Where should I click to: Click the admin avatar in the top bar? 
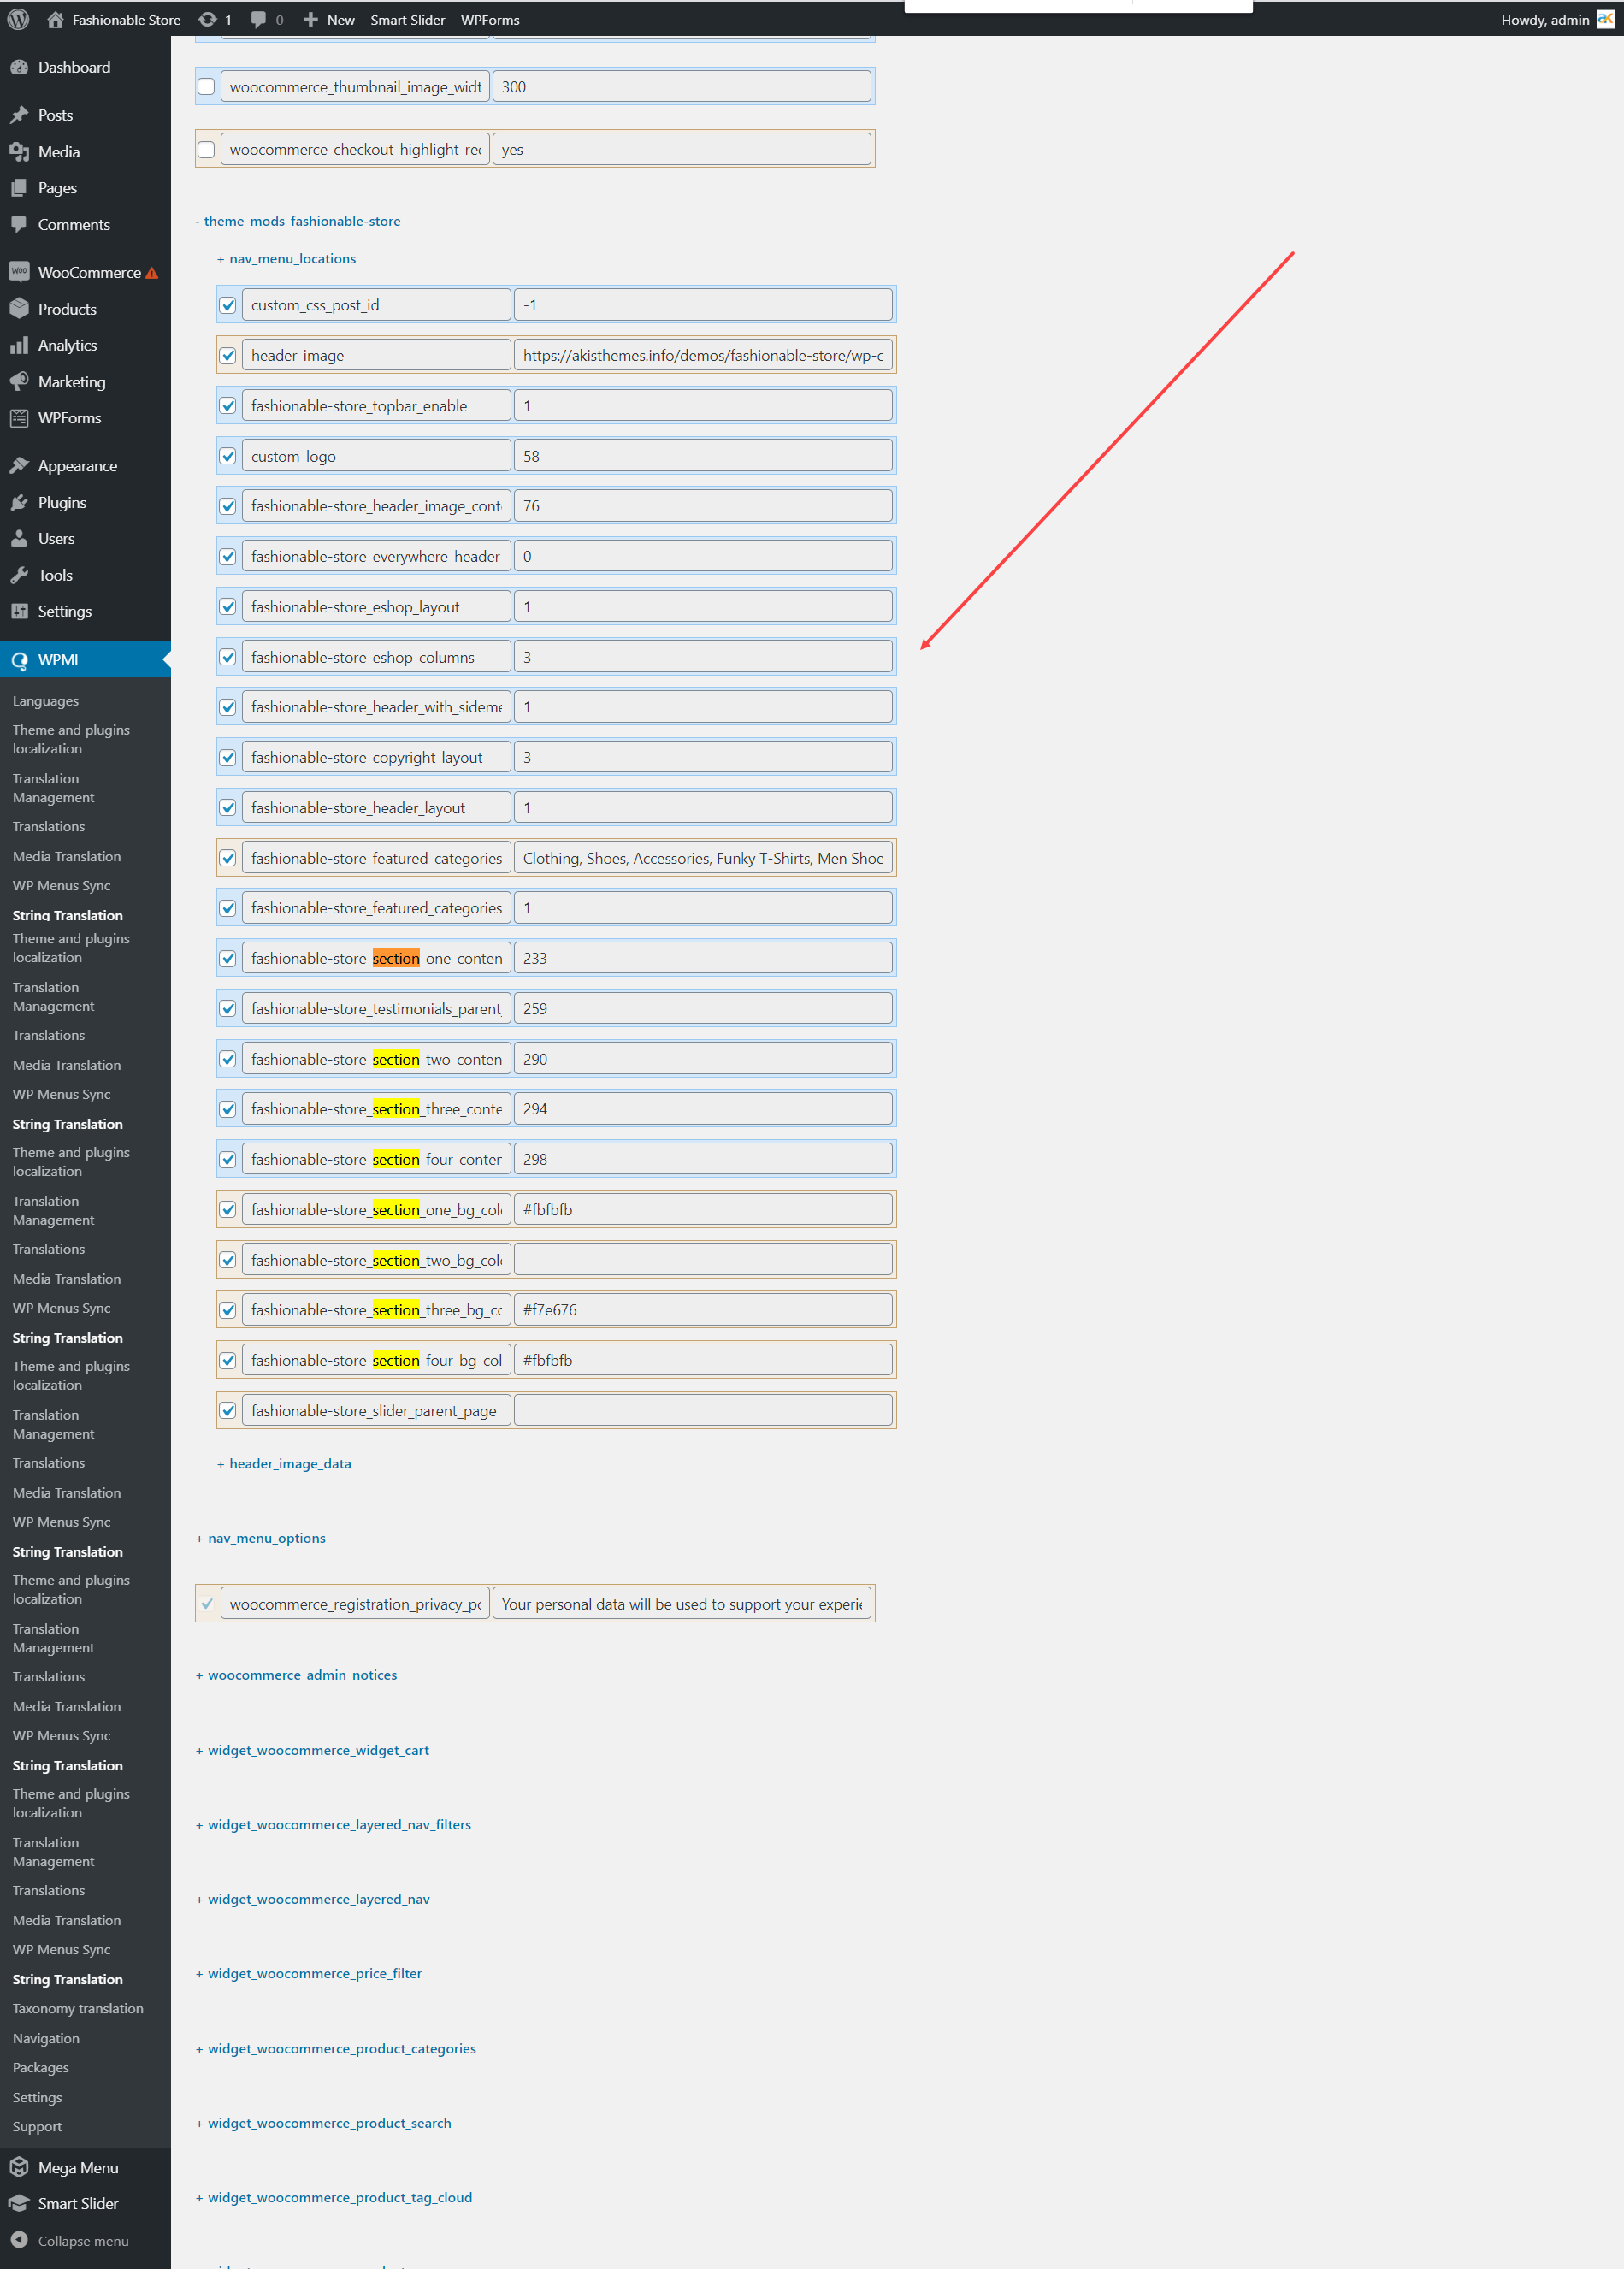(x=1605, y=19)
